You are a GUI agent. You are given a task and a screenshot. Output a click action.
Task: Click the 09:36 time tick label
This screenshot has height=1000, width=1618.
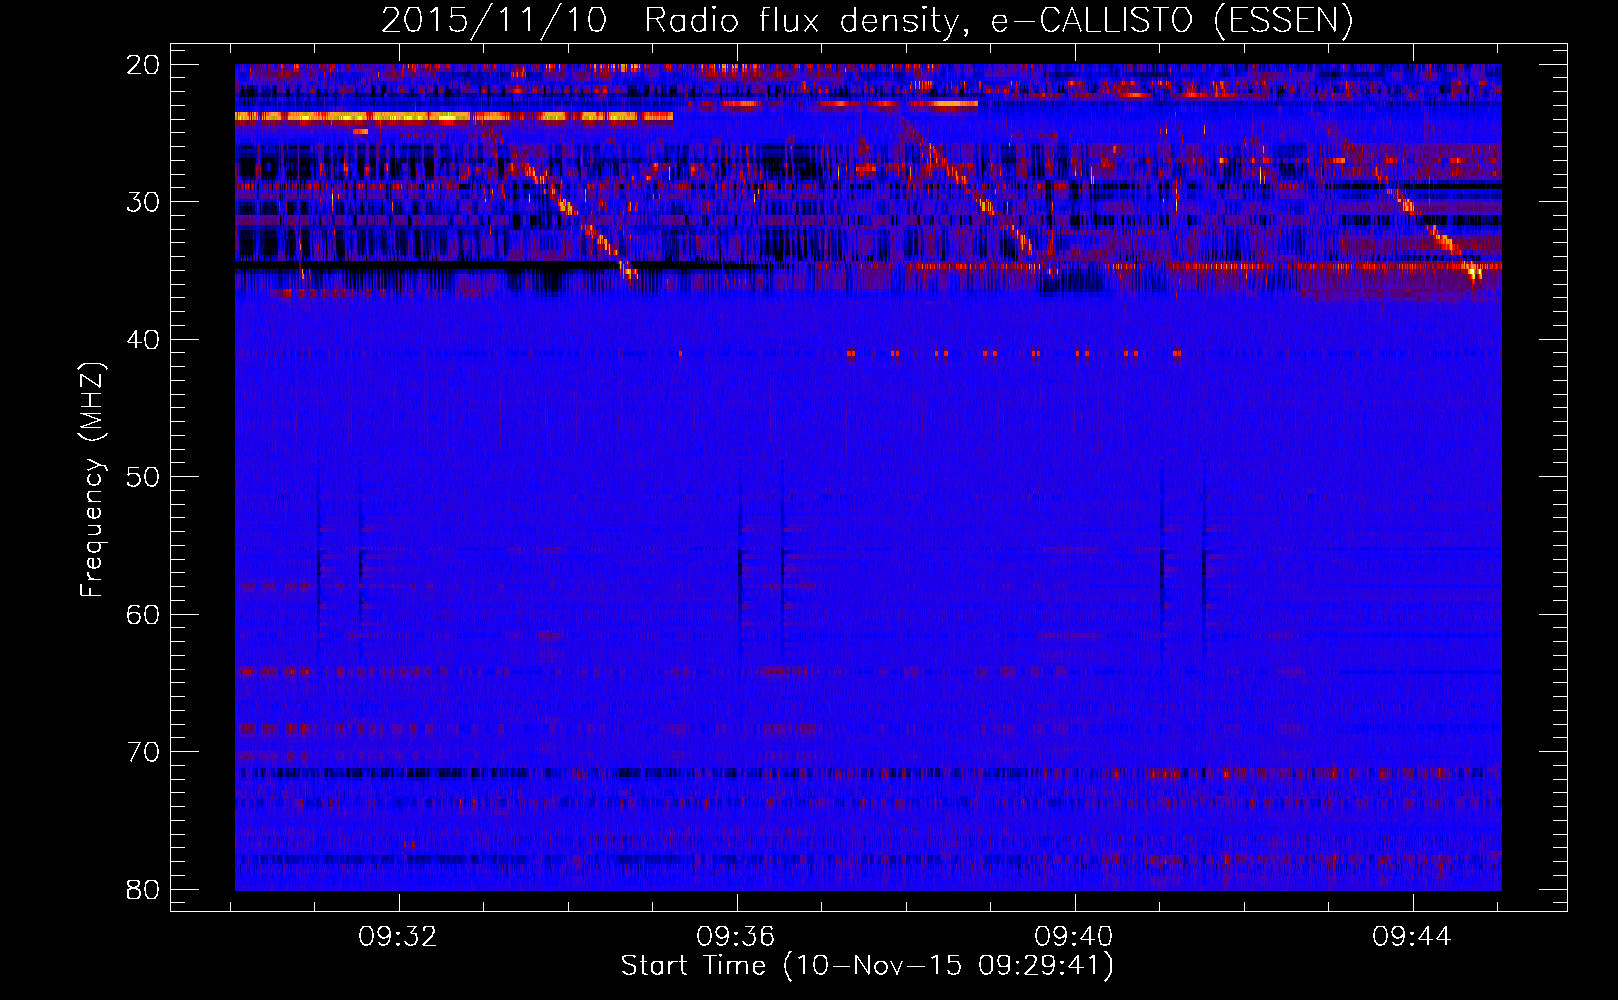click(736, 937)
